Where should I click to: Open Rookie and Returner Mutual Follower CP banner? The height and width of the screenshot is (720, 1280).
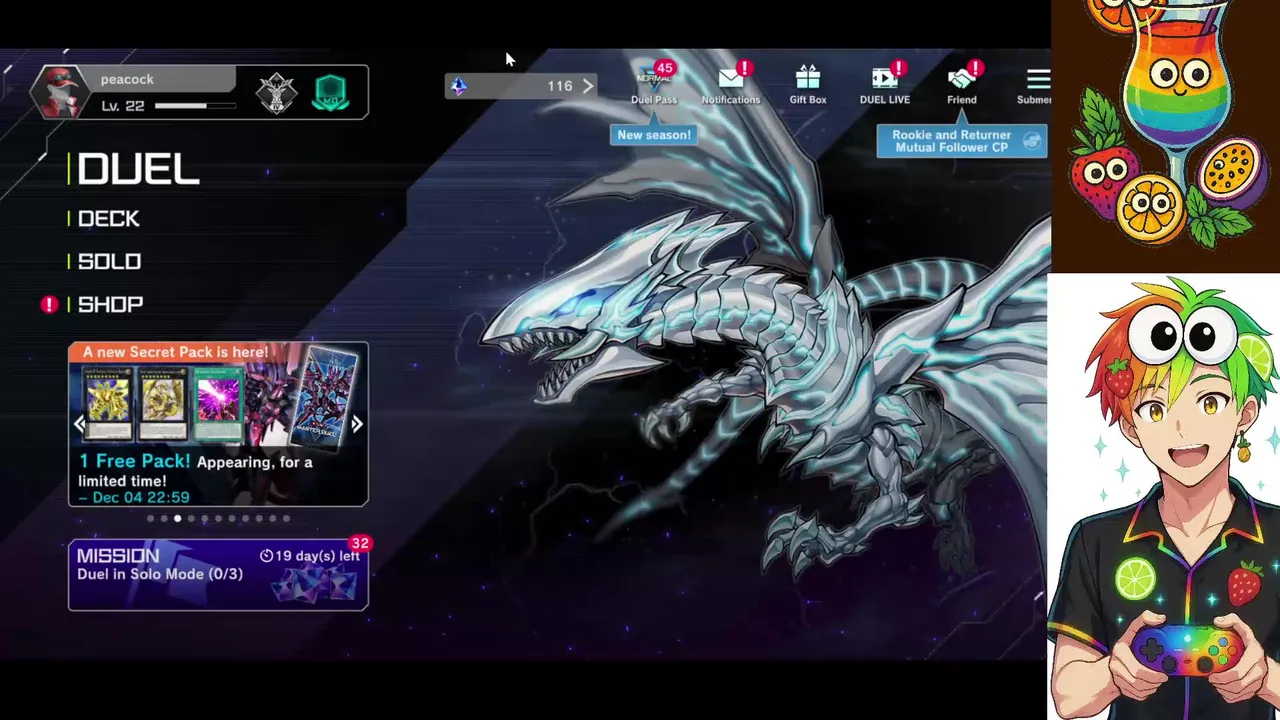tap(962, 141)
